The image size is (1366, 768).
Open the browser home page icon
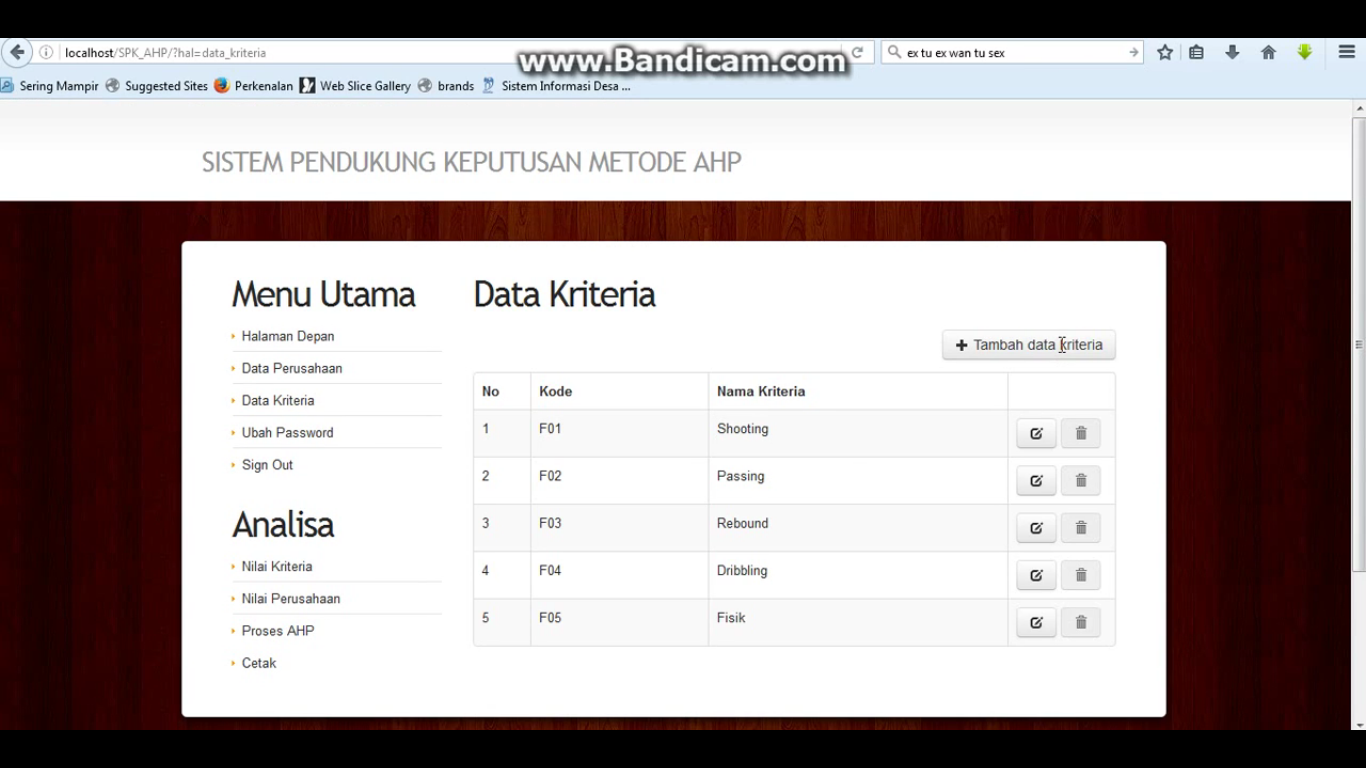click(1268, 53)
